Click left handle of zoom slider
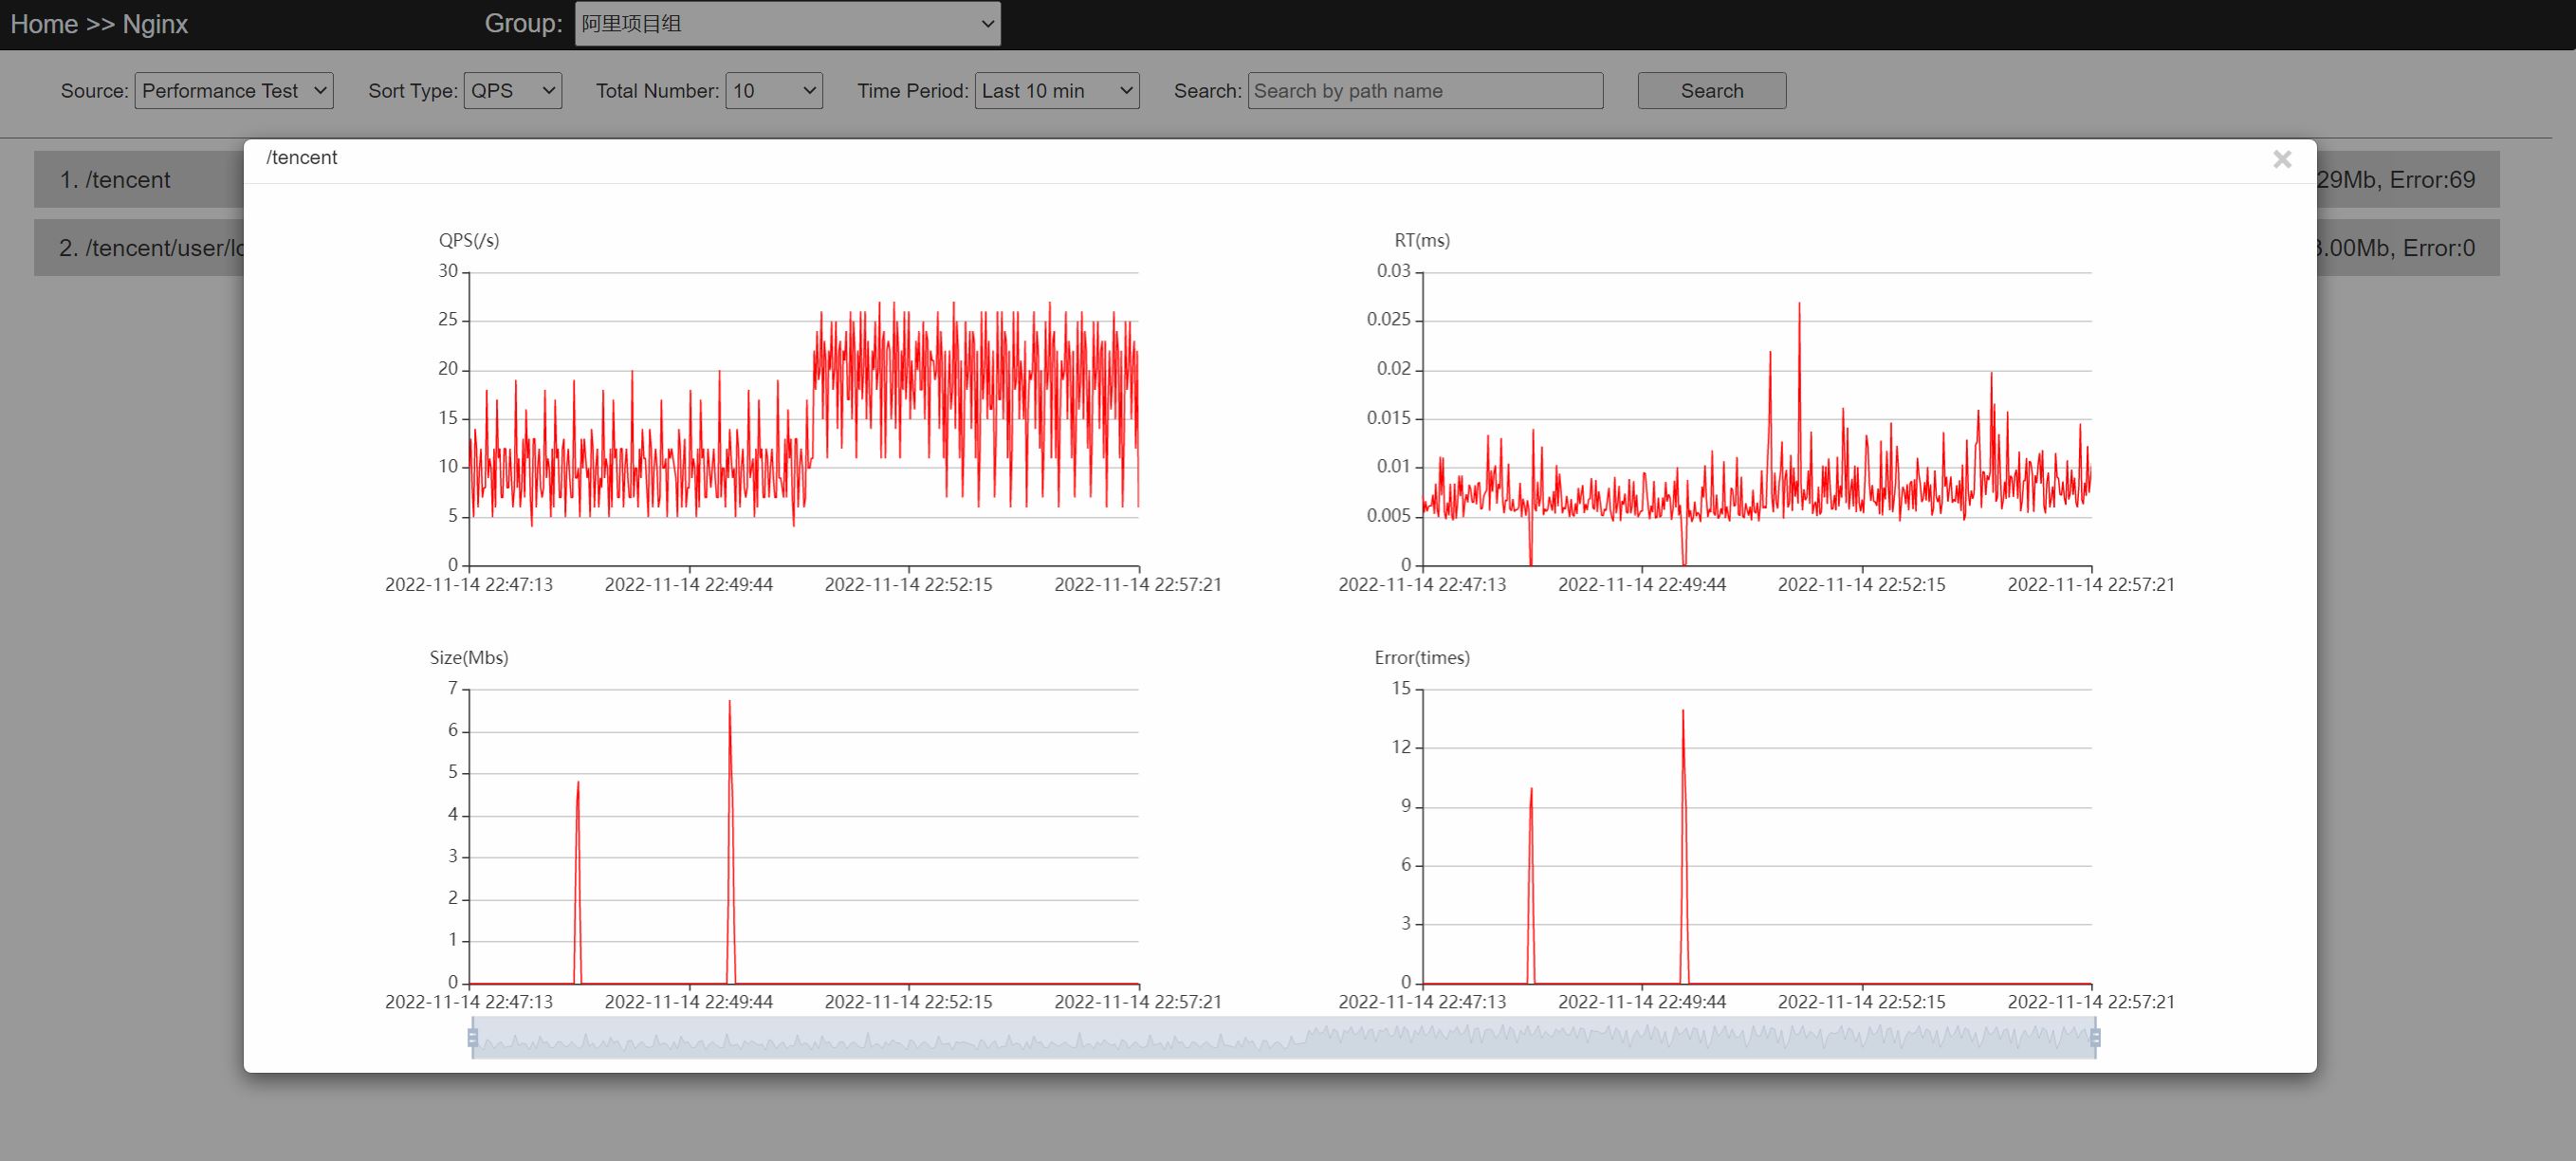Screen dimensions: 2576x1161 473,1037
